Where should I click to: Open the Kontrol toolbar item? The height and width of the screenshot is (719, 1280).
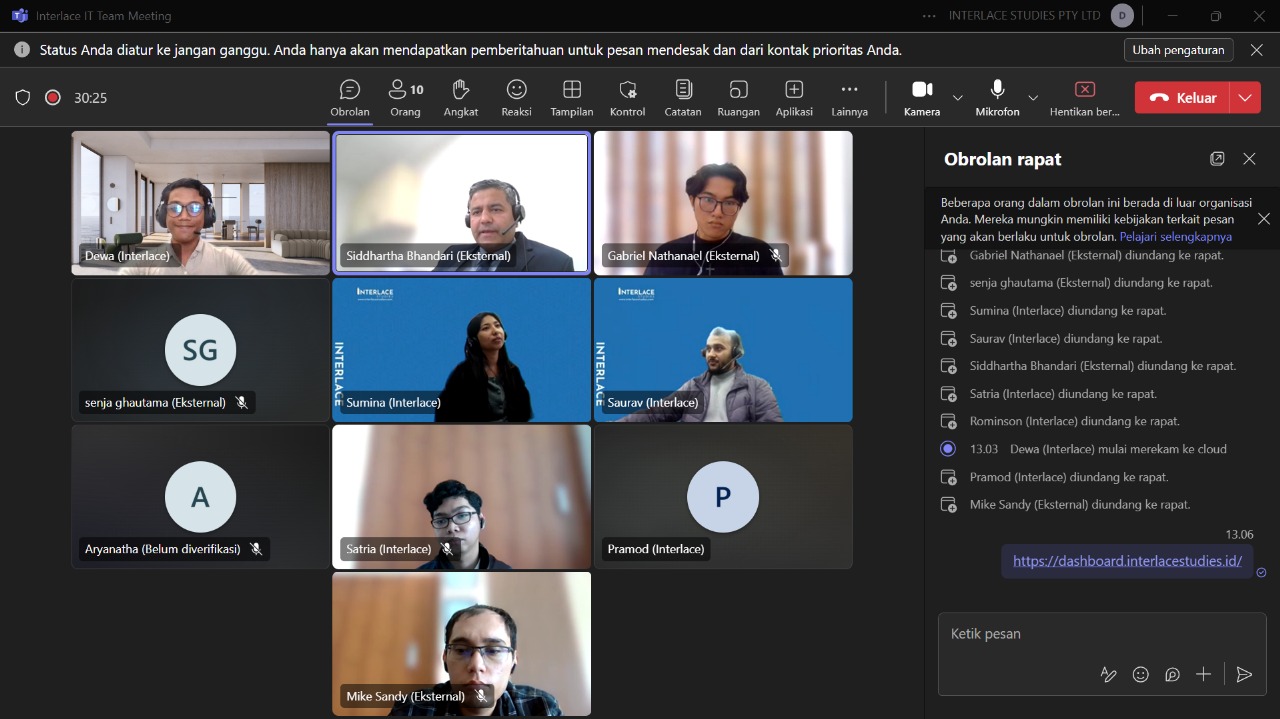click(x=627, y=98)
